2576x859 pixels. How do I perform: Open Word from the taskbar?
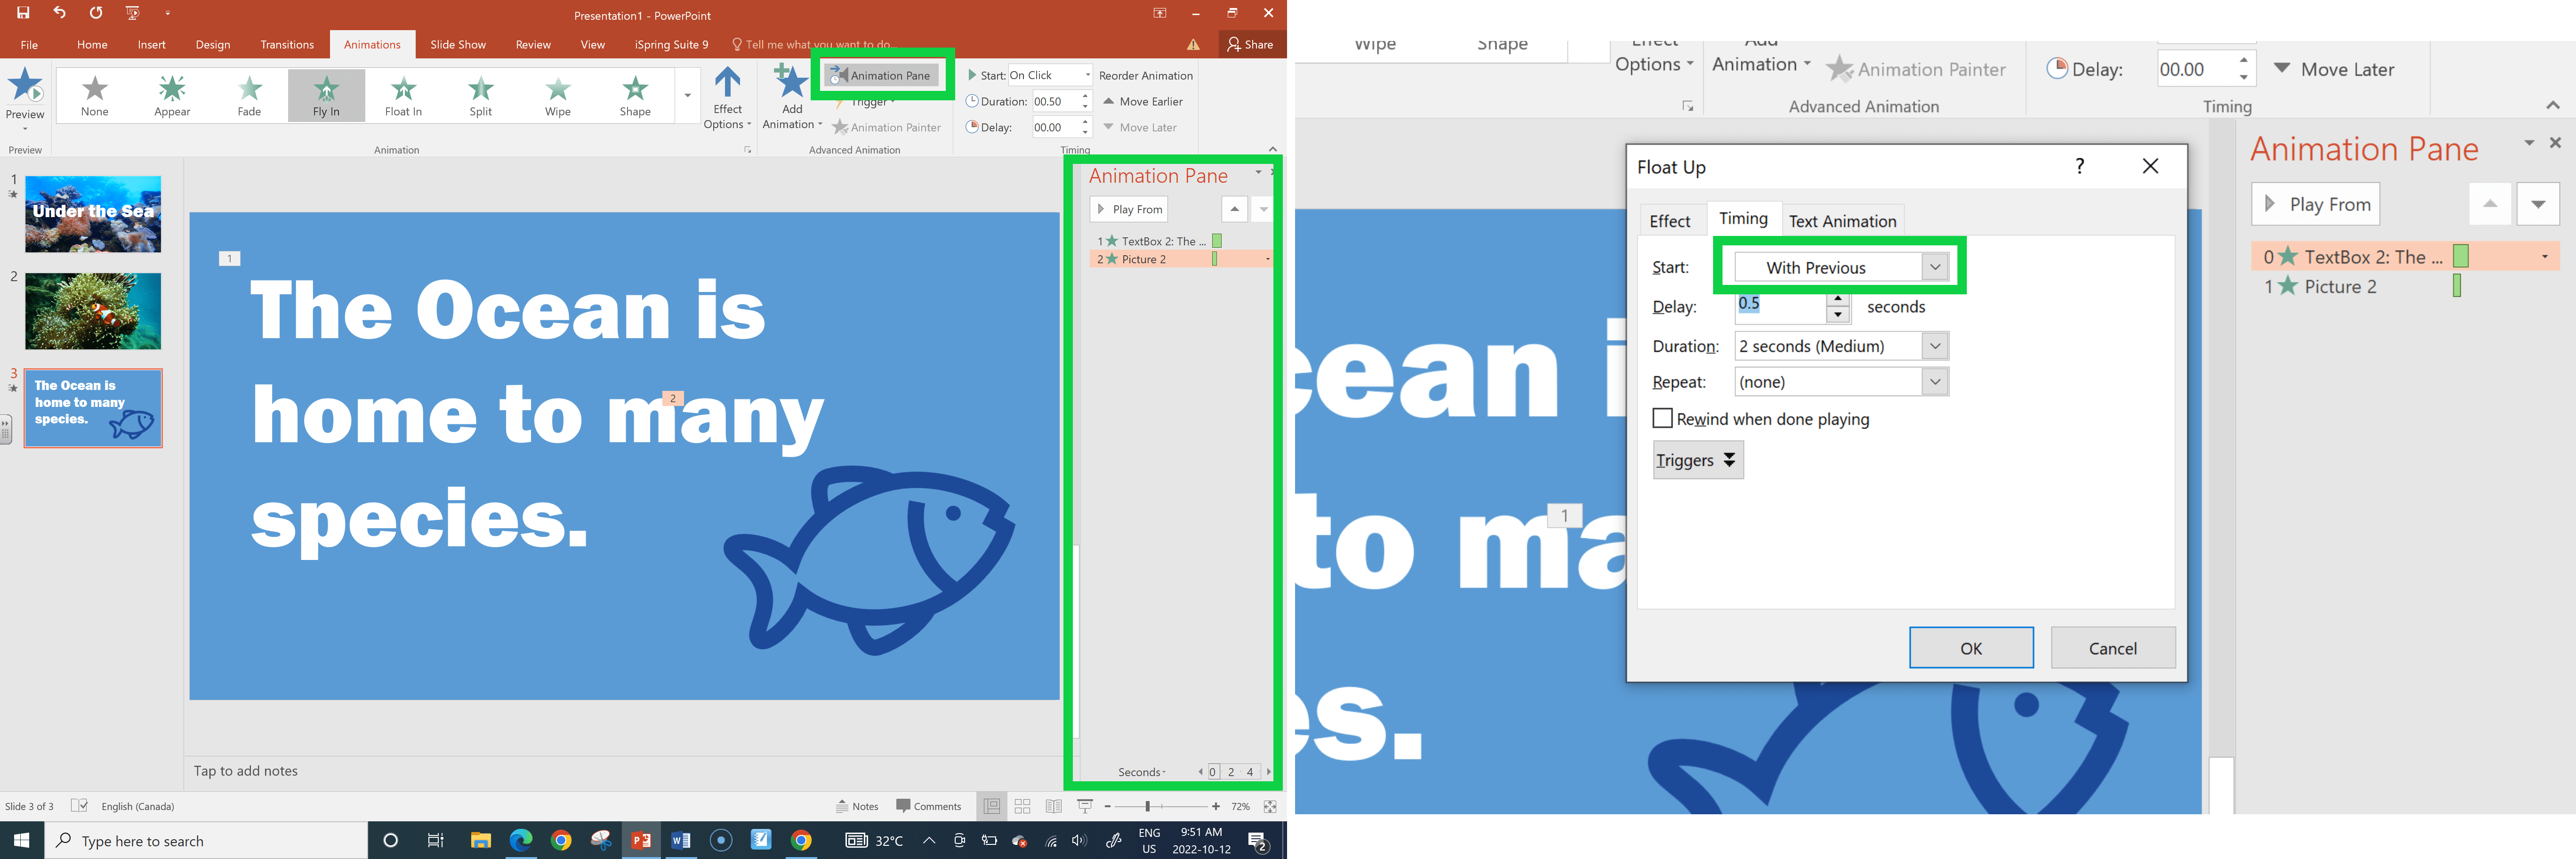pyautogui.click(x=681, y=840)
